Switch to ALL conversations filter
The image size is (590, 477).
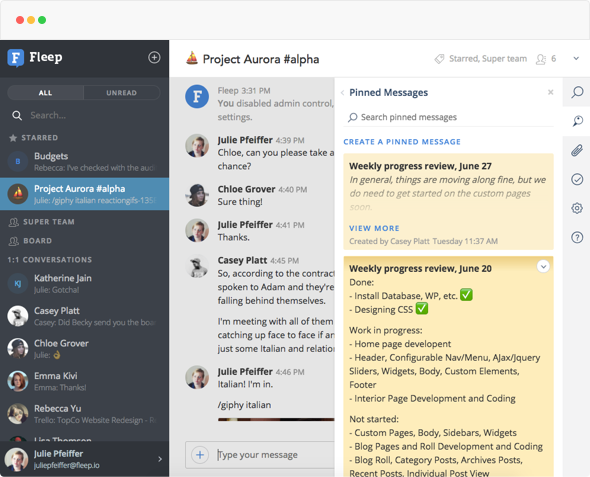click(45, 93)
